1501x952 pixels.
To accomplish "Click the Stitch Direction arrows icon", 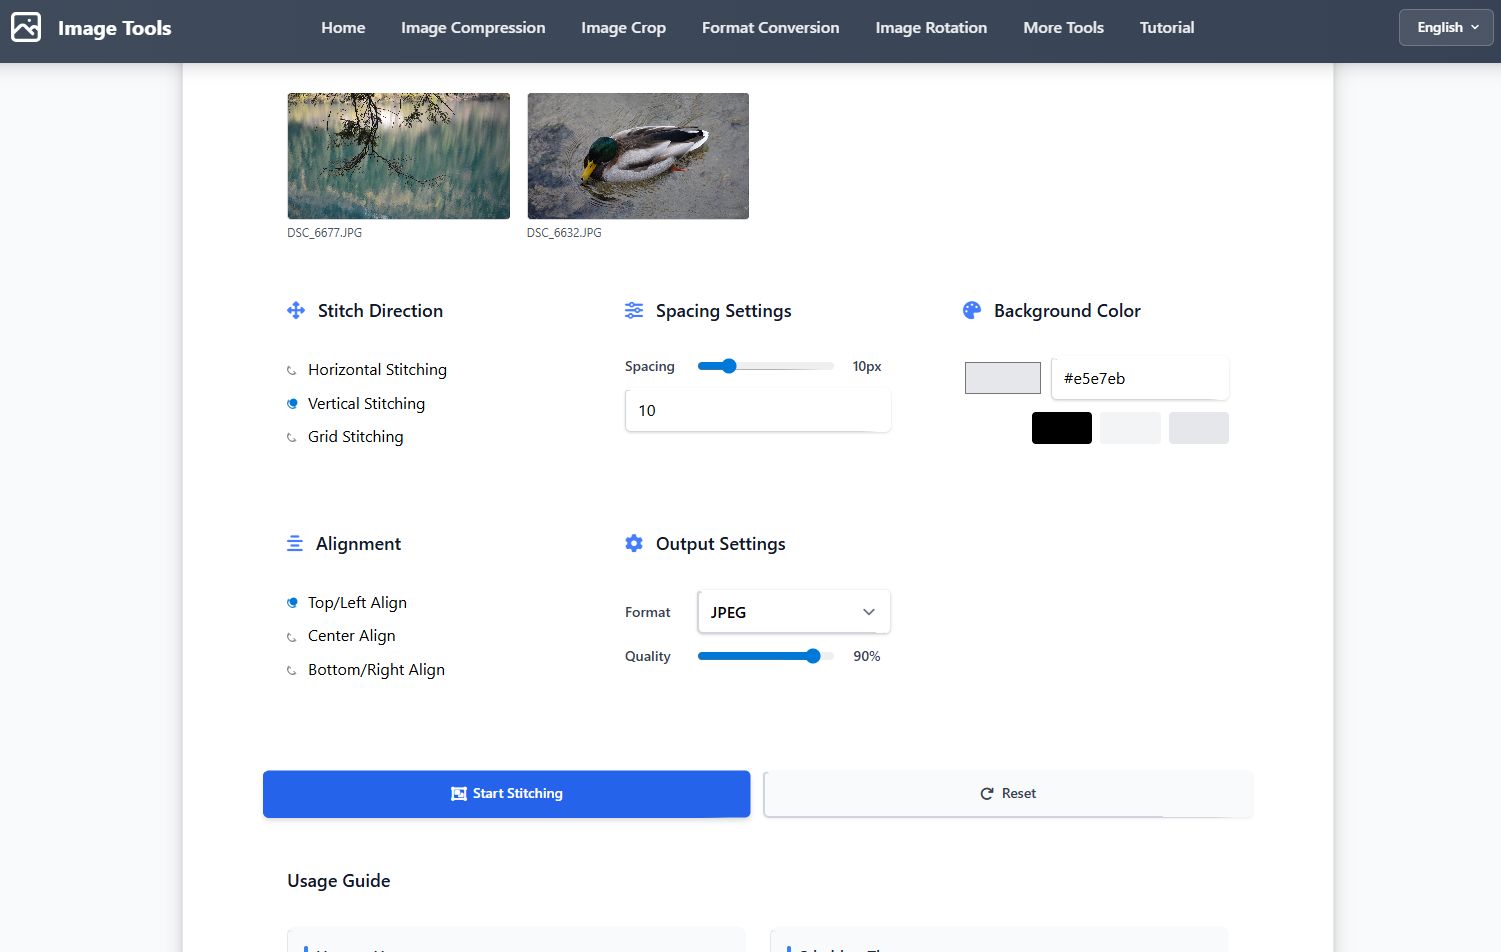I will (296, 311).
